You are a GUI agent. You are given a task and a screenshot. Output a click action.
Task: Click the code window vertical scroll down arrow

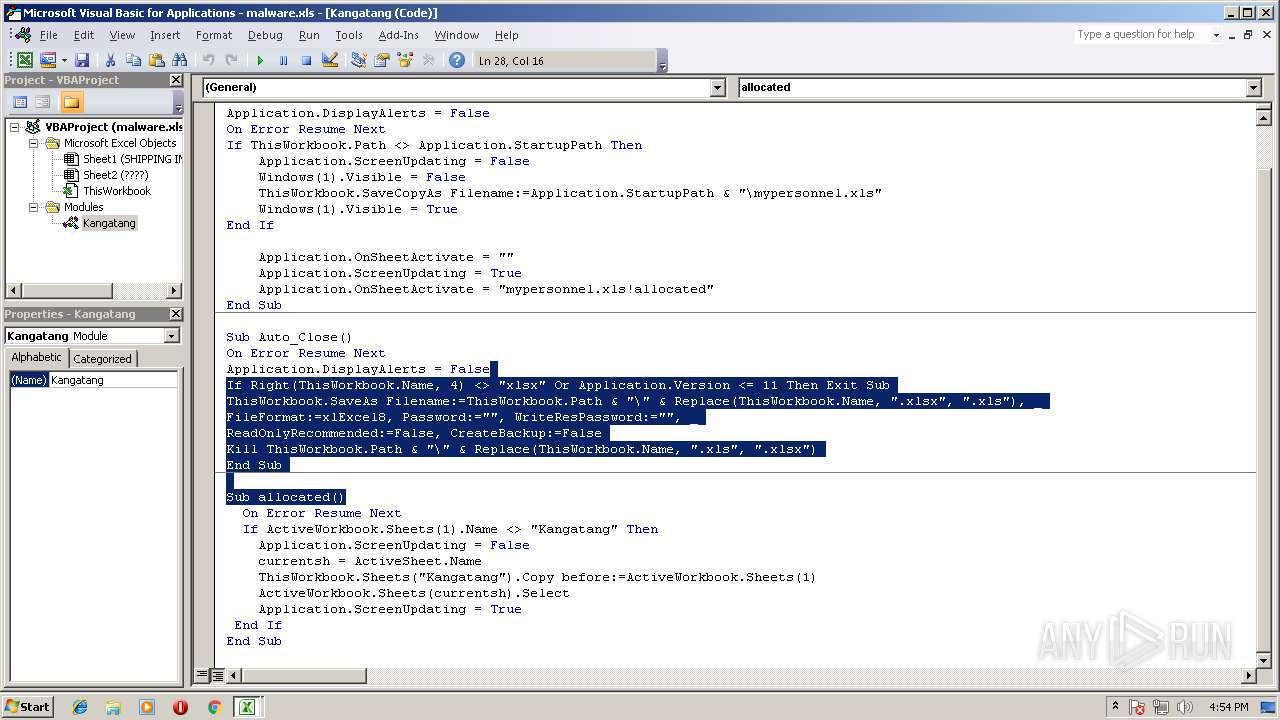(1263, 662)
